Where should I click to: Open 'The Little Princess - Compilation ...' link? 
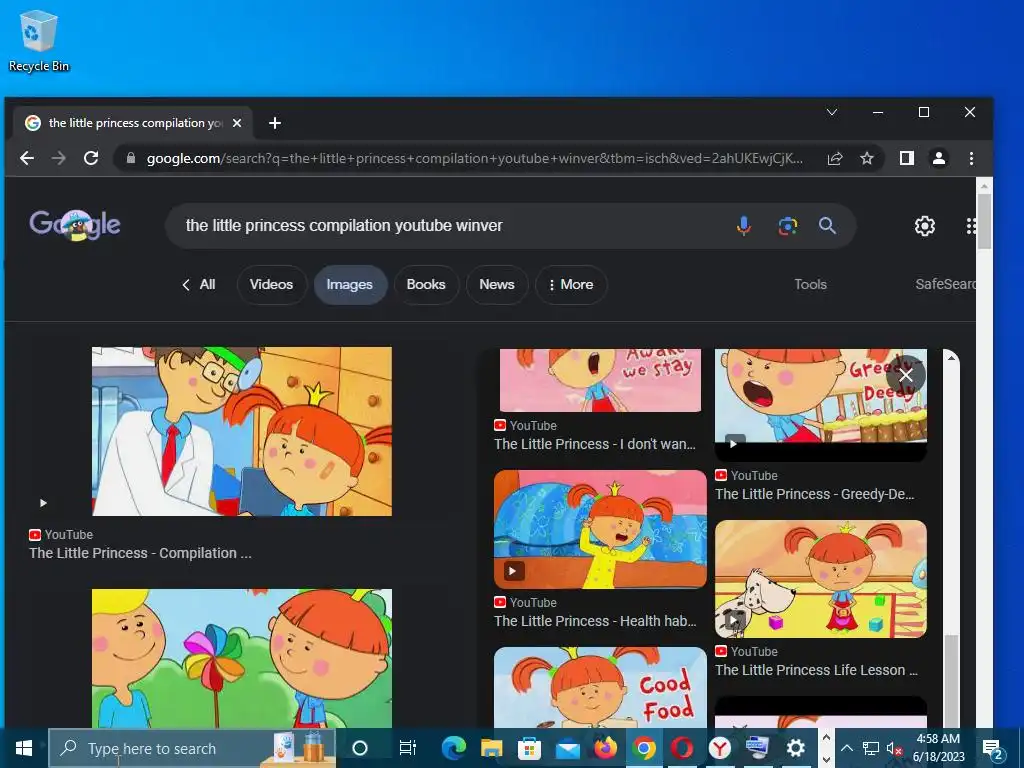[x=140, y=553]
